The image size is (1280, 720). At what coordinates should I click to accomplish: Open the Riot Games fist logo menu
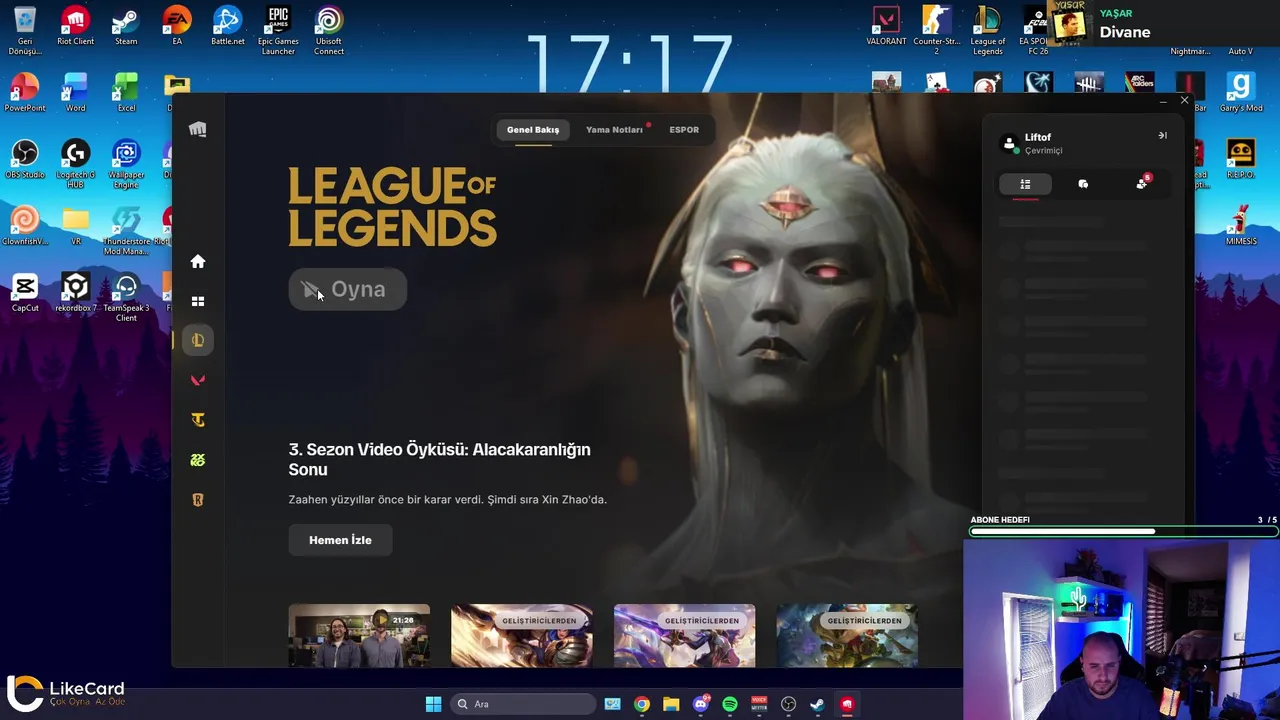coord(198,129)
